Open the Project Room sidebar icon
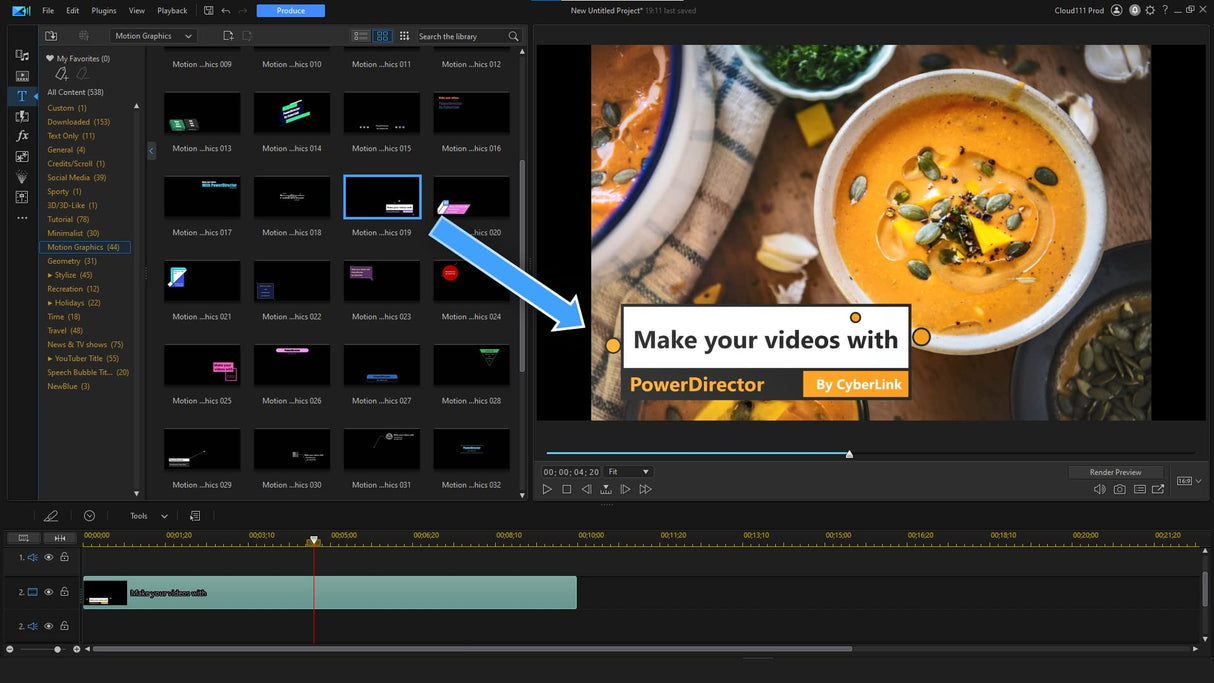Screen dimensions: 1214x683 22,76
